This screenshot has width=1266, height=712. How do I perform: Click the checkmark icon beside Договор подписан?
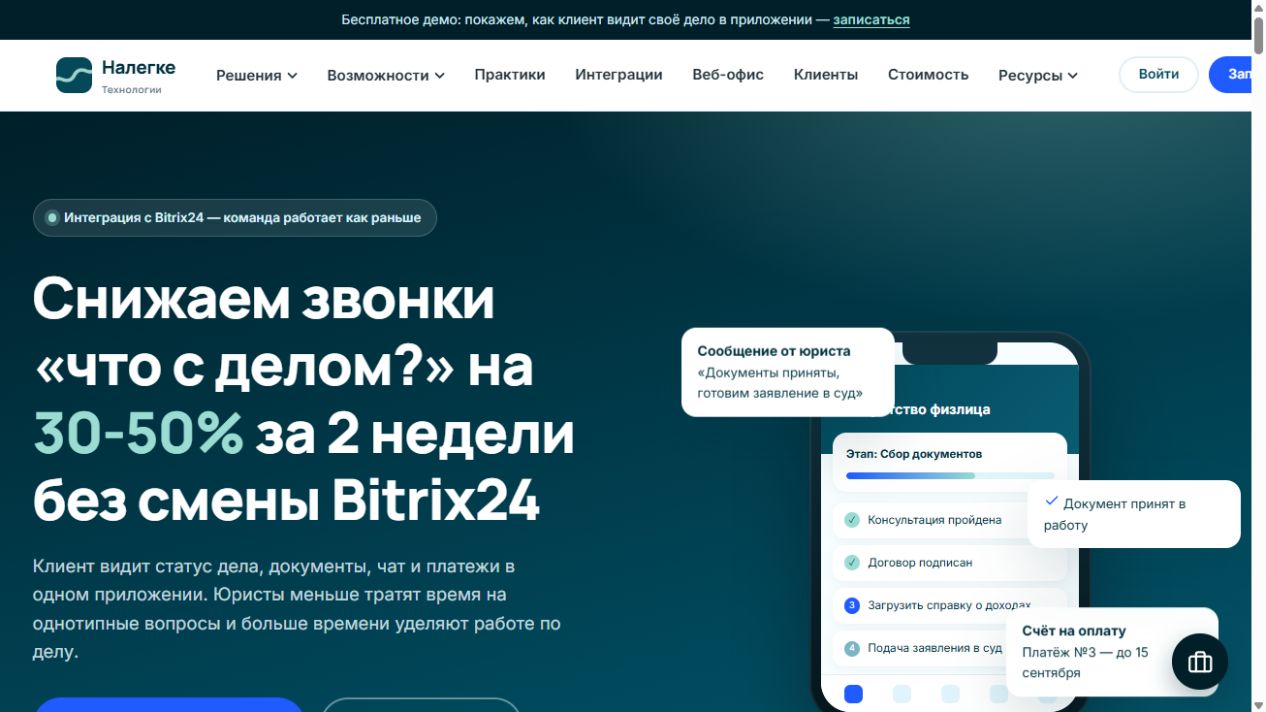(852, 563)
